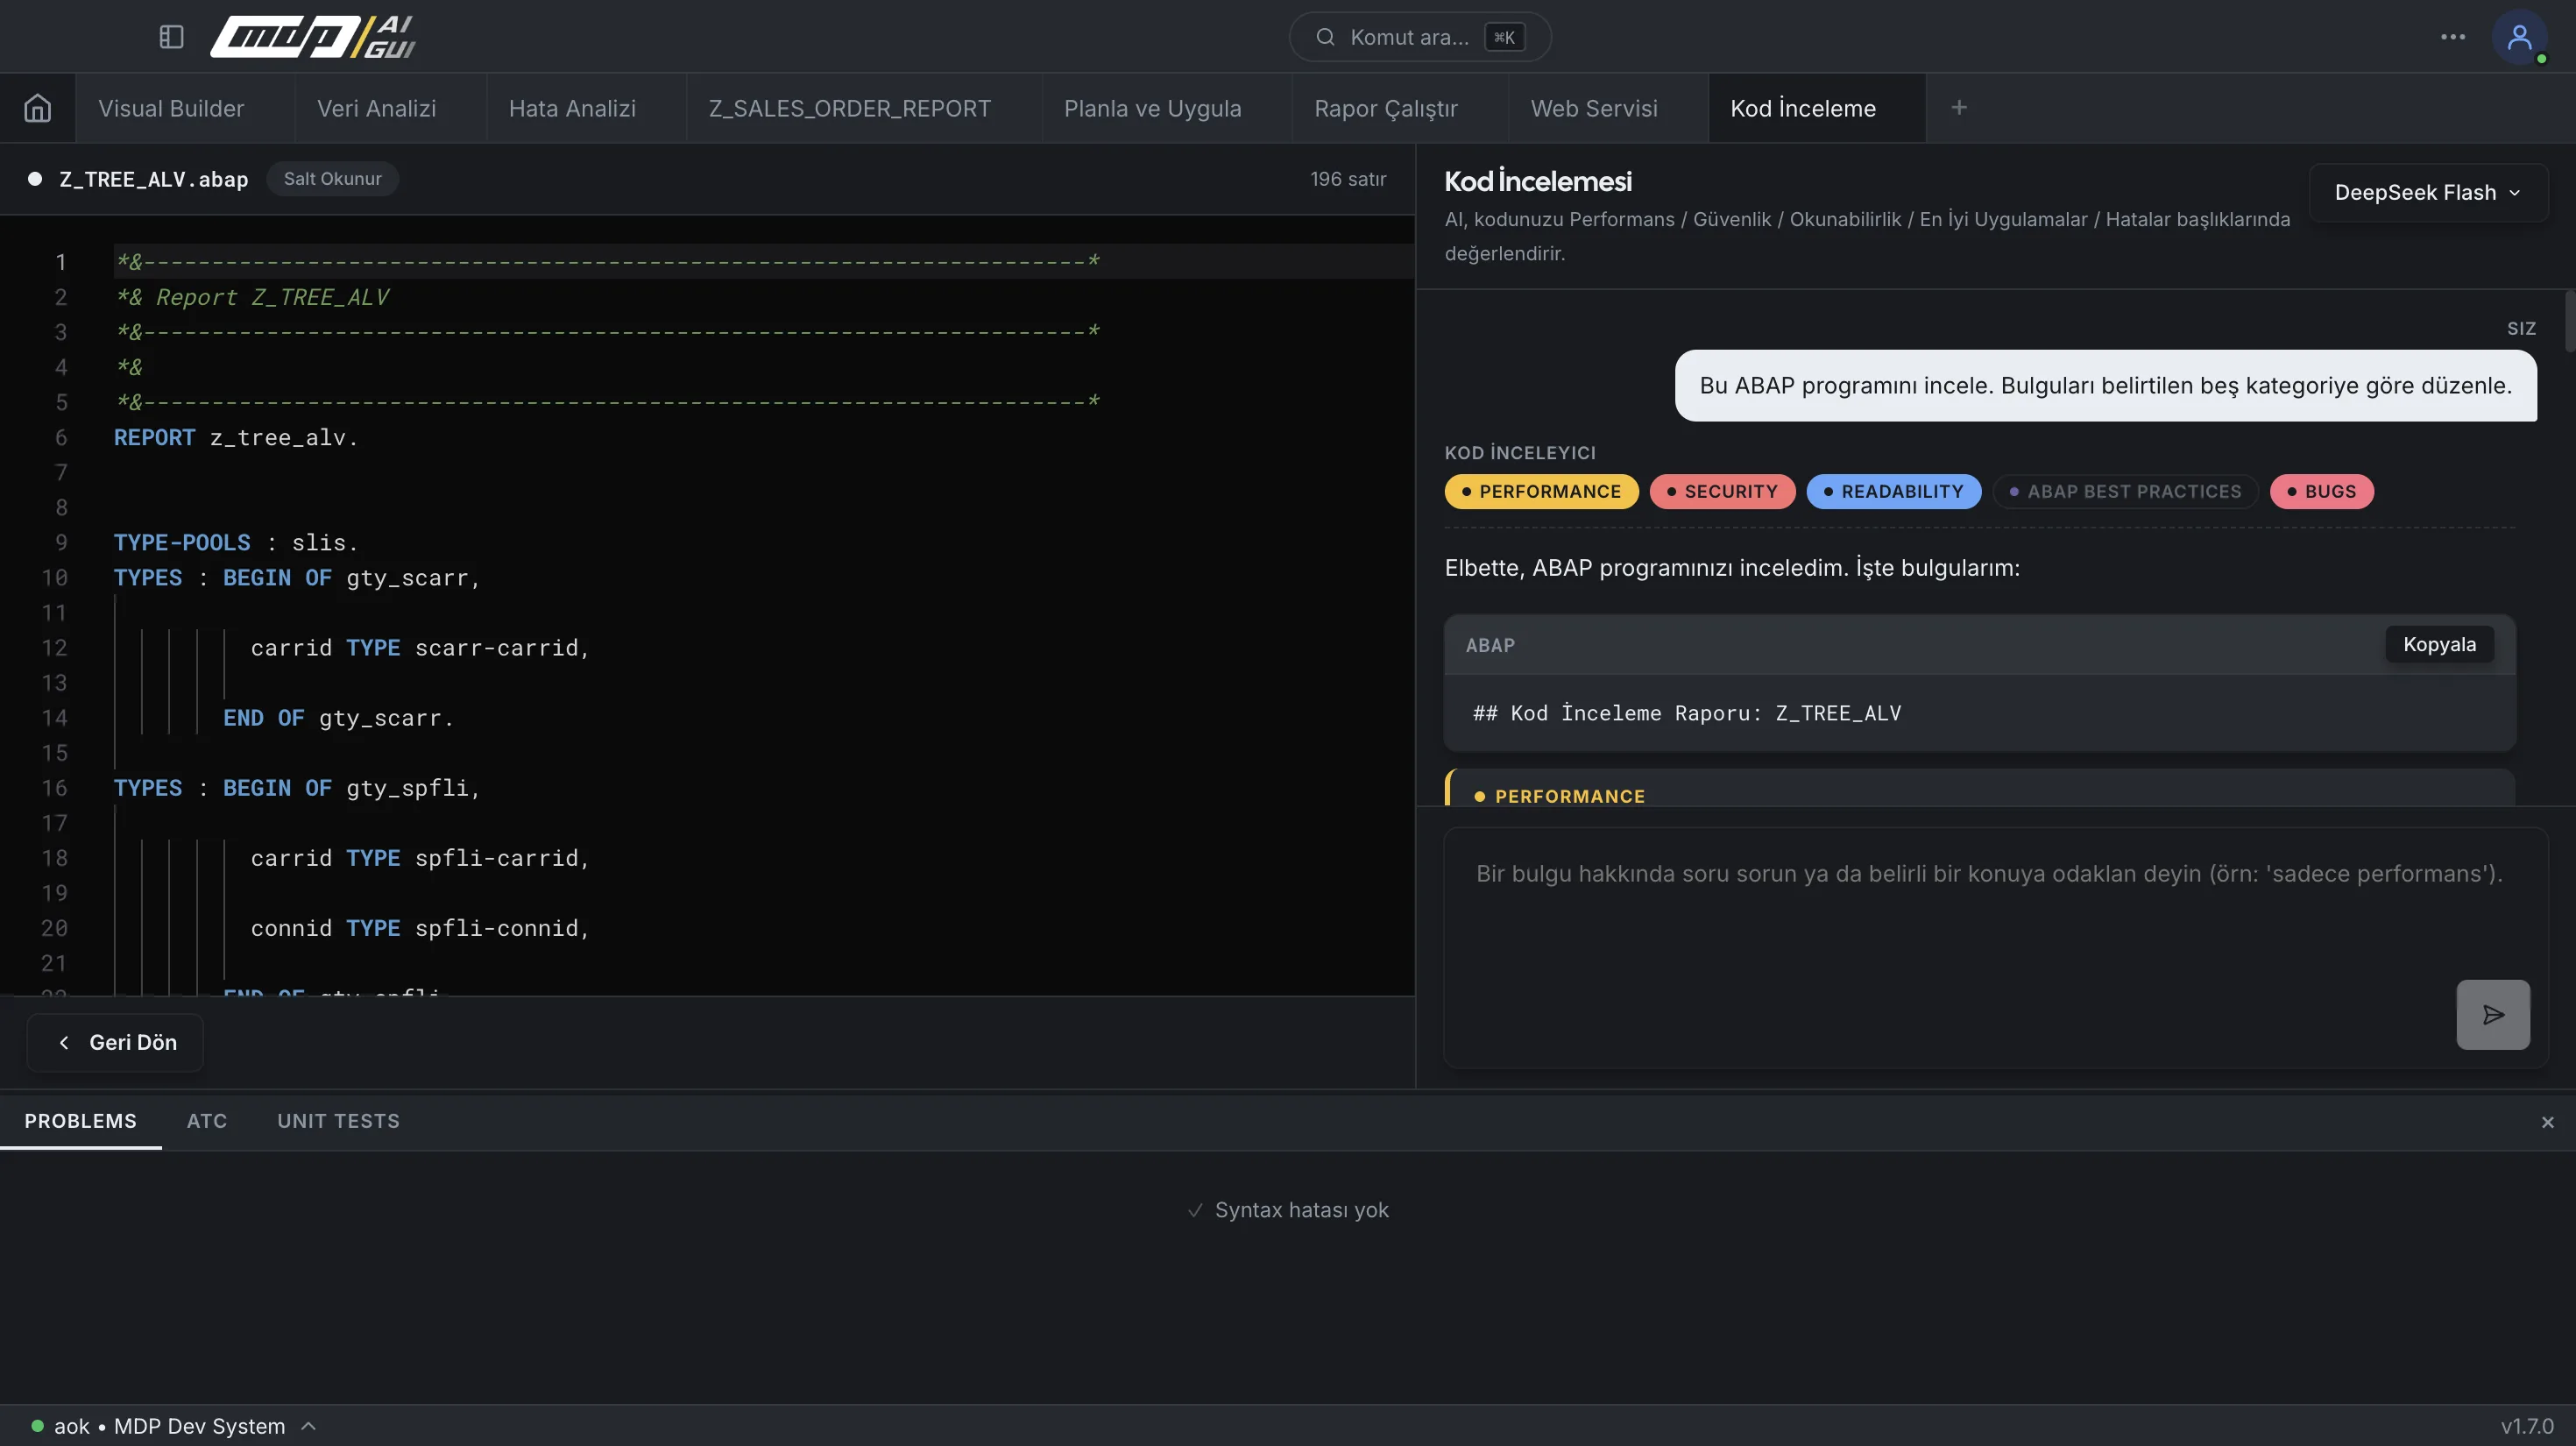Toggle the PERFORMANCE category filter

(1540, 492)
